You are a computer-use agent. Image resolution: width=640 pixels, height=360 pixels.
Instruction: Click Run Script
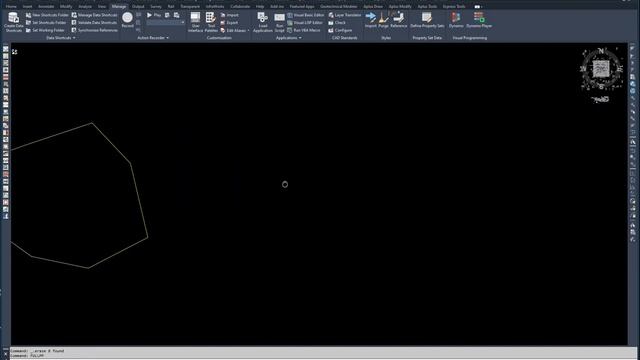click(x=280, y=22)
